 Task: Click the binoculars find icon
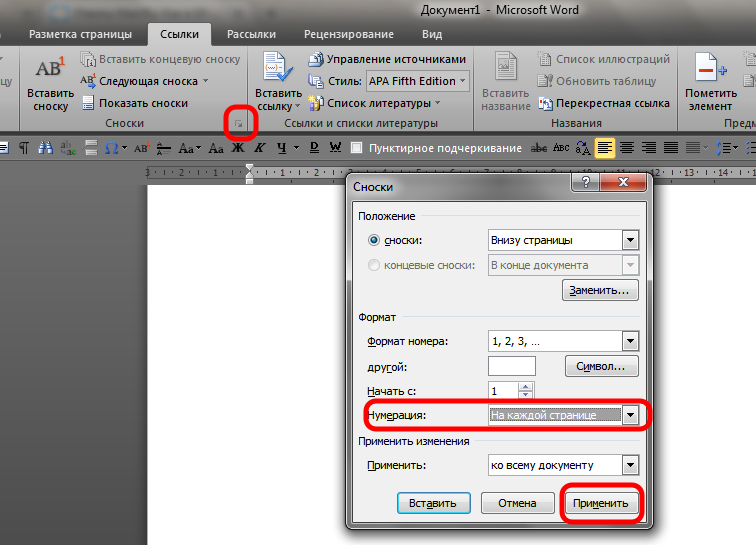46,148
